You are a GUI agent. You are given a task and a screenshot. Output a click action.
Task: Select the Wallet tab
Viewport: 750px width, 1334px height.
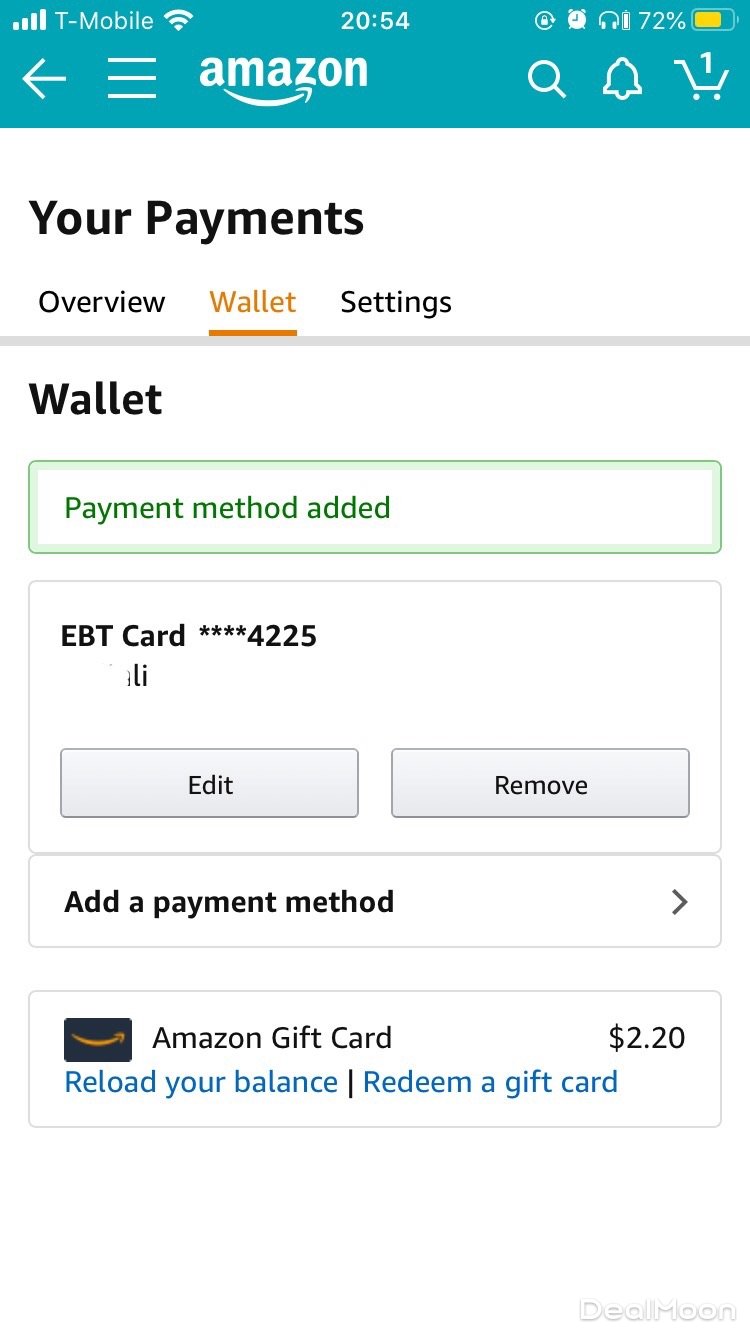[x=253, y=302]
